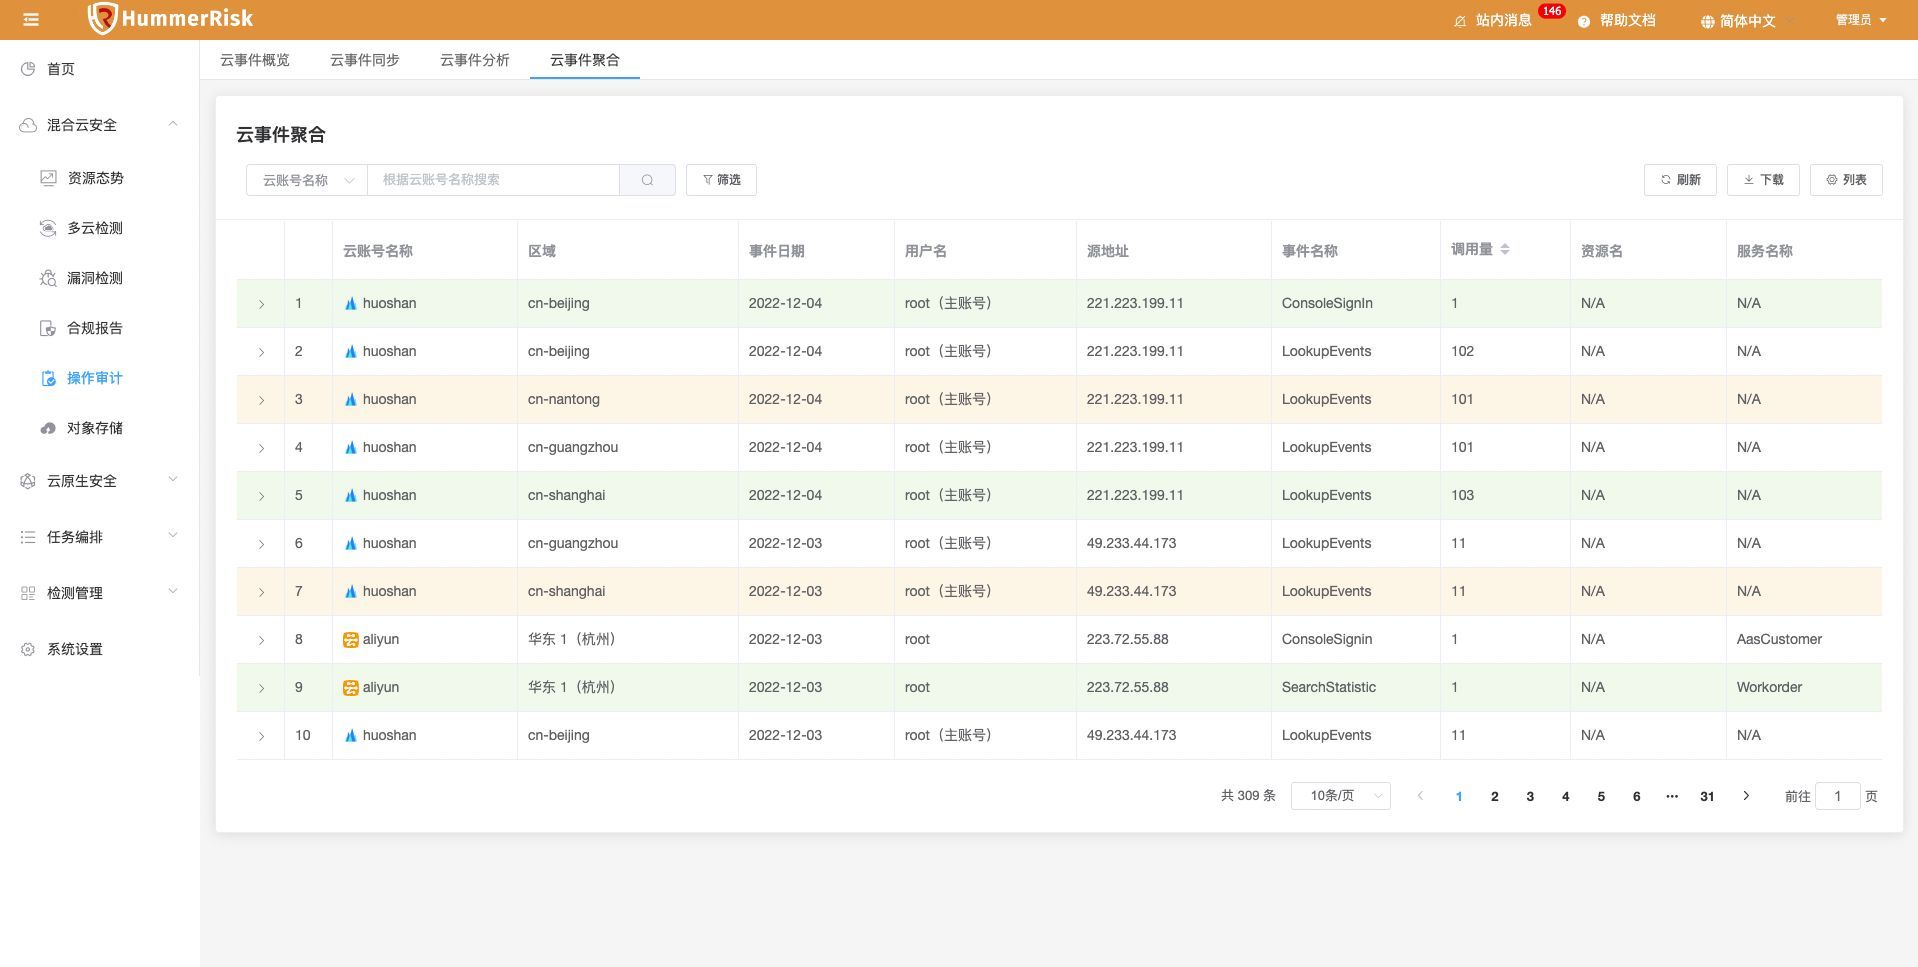Click the 223.72.55.88 address in row 8
Image resolution: width=1918 pixels, height=967 pixels.
1127,639
